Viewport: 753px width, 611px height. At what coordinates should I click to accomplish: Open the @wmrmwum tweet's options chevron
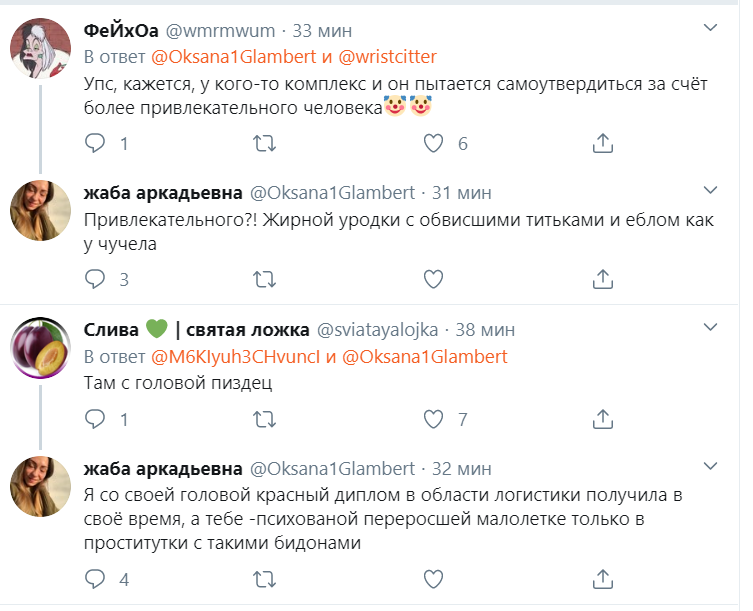tap(710, 28)
